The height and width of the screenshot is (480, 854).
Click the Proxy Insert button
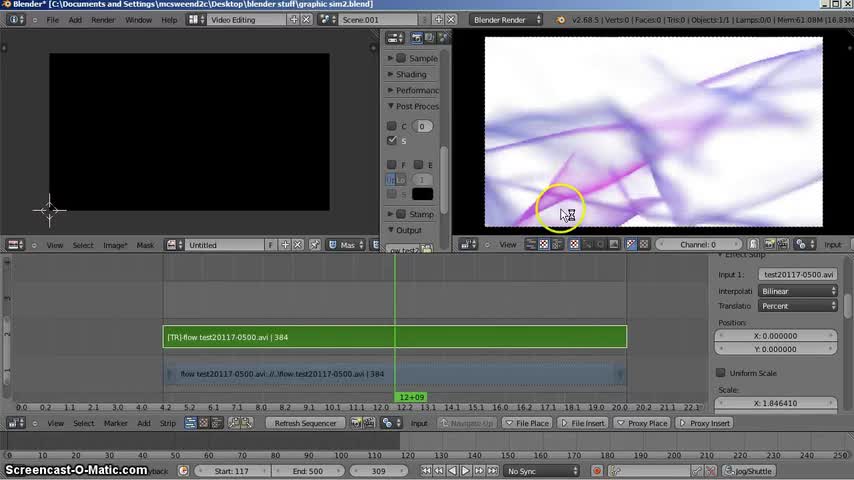coord(705,423)
